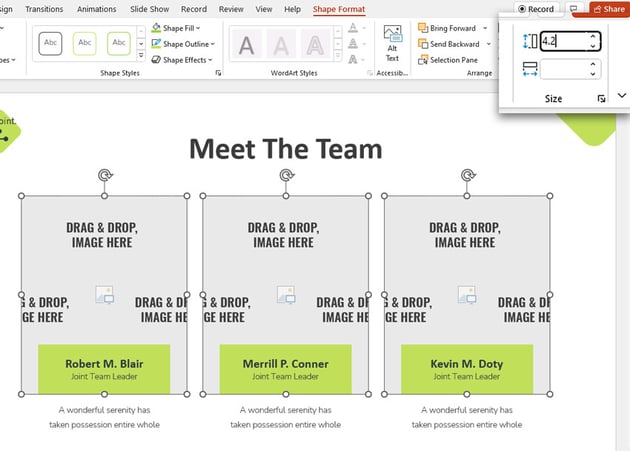The height and width of the screenshot is (451, 630).
Task: Collapse the ribbon with chevron arrow
Action: click(621, 96)
